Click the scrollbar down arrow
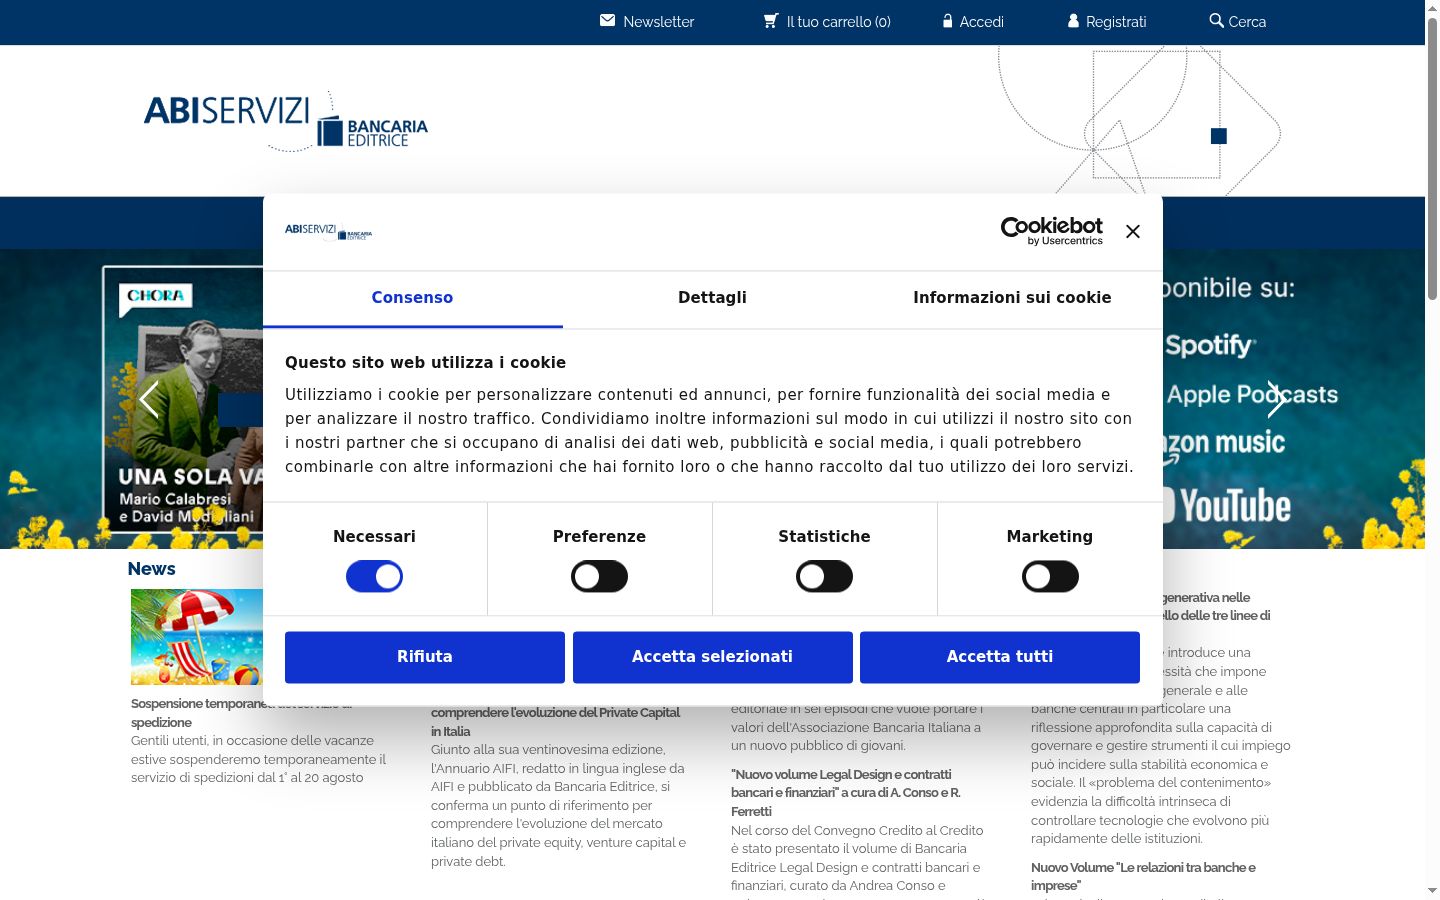This screenshot has height=900, width=1440. point(1432,891)
